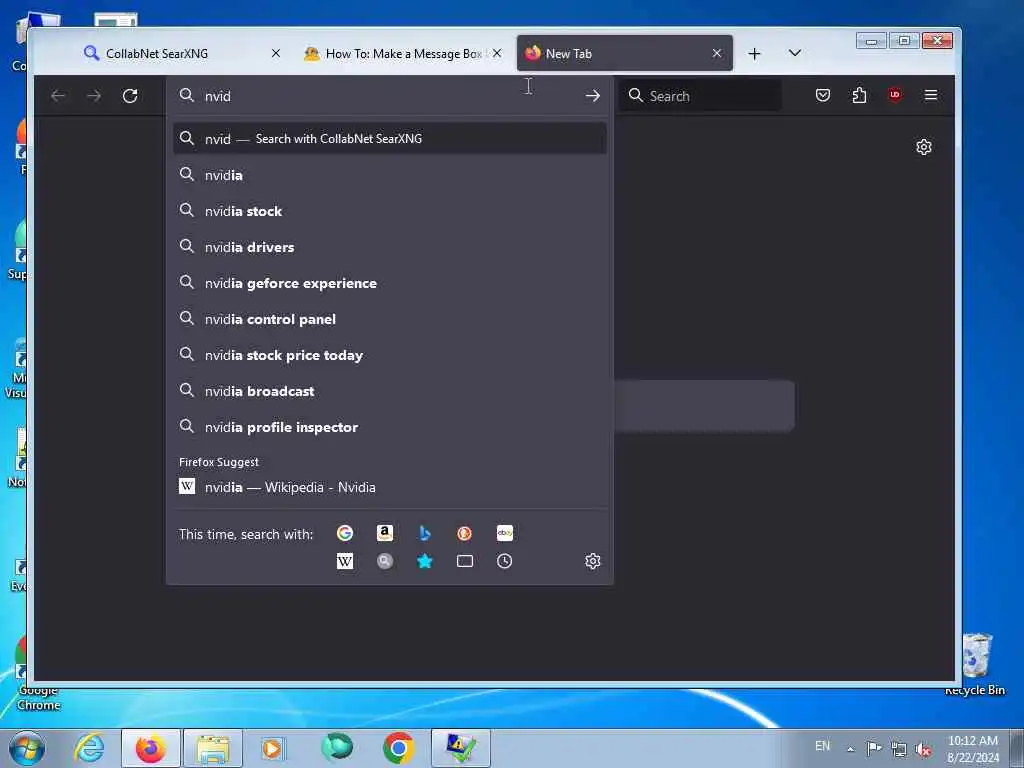The height and width of the screenshot is (768, 1024).
Task: Open Windows Explorer folder in taskbar
Action: coord(213,748)
